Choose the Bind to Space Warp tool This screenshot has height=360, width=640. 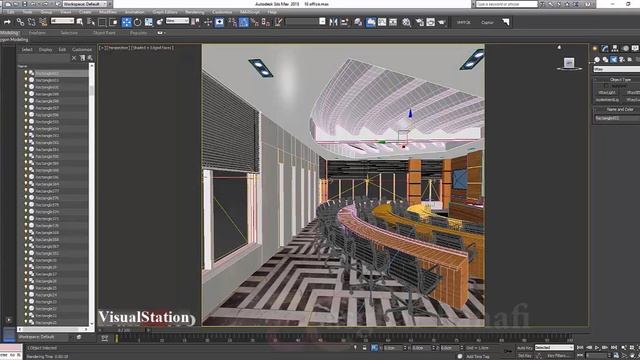[43, 22]
